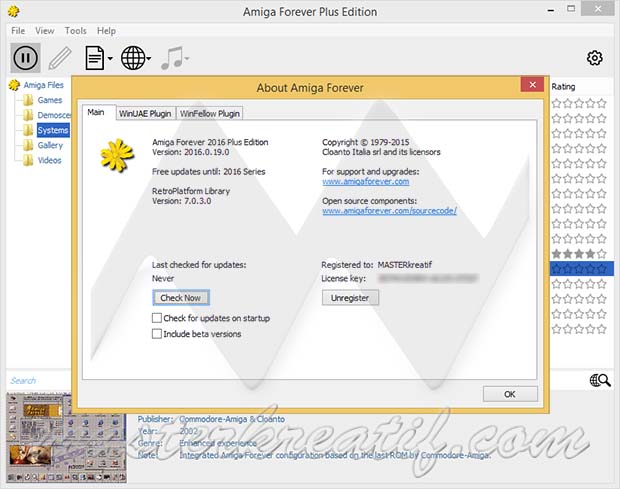Confirm the dialog with the OK button
The height and width of the screenshot is (489, 620).
pos(510,394)
